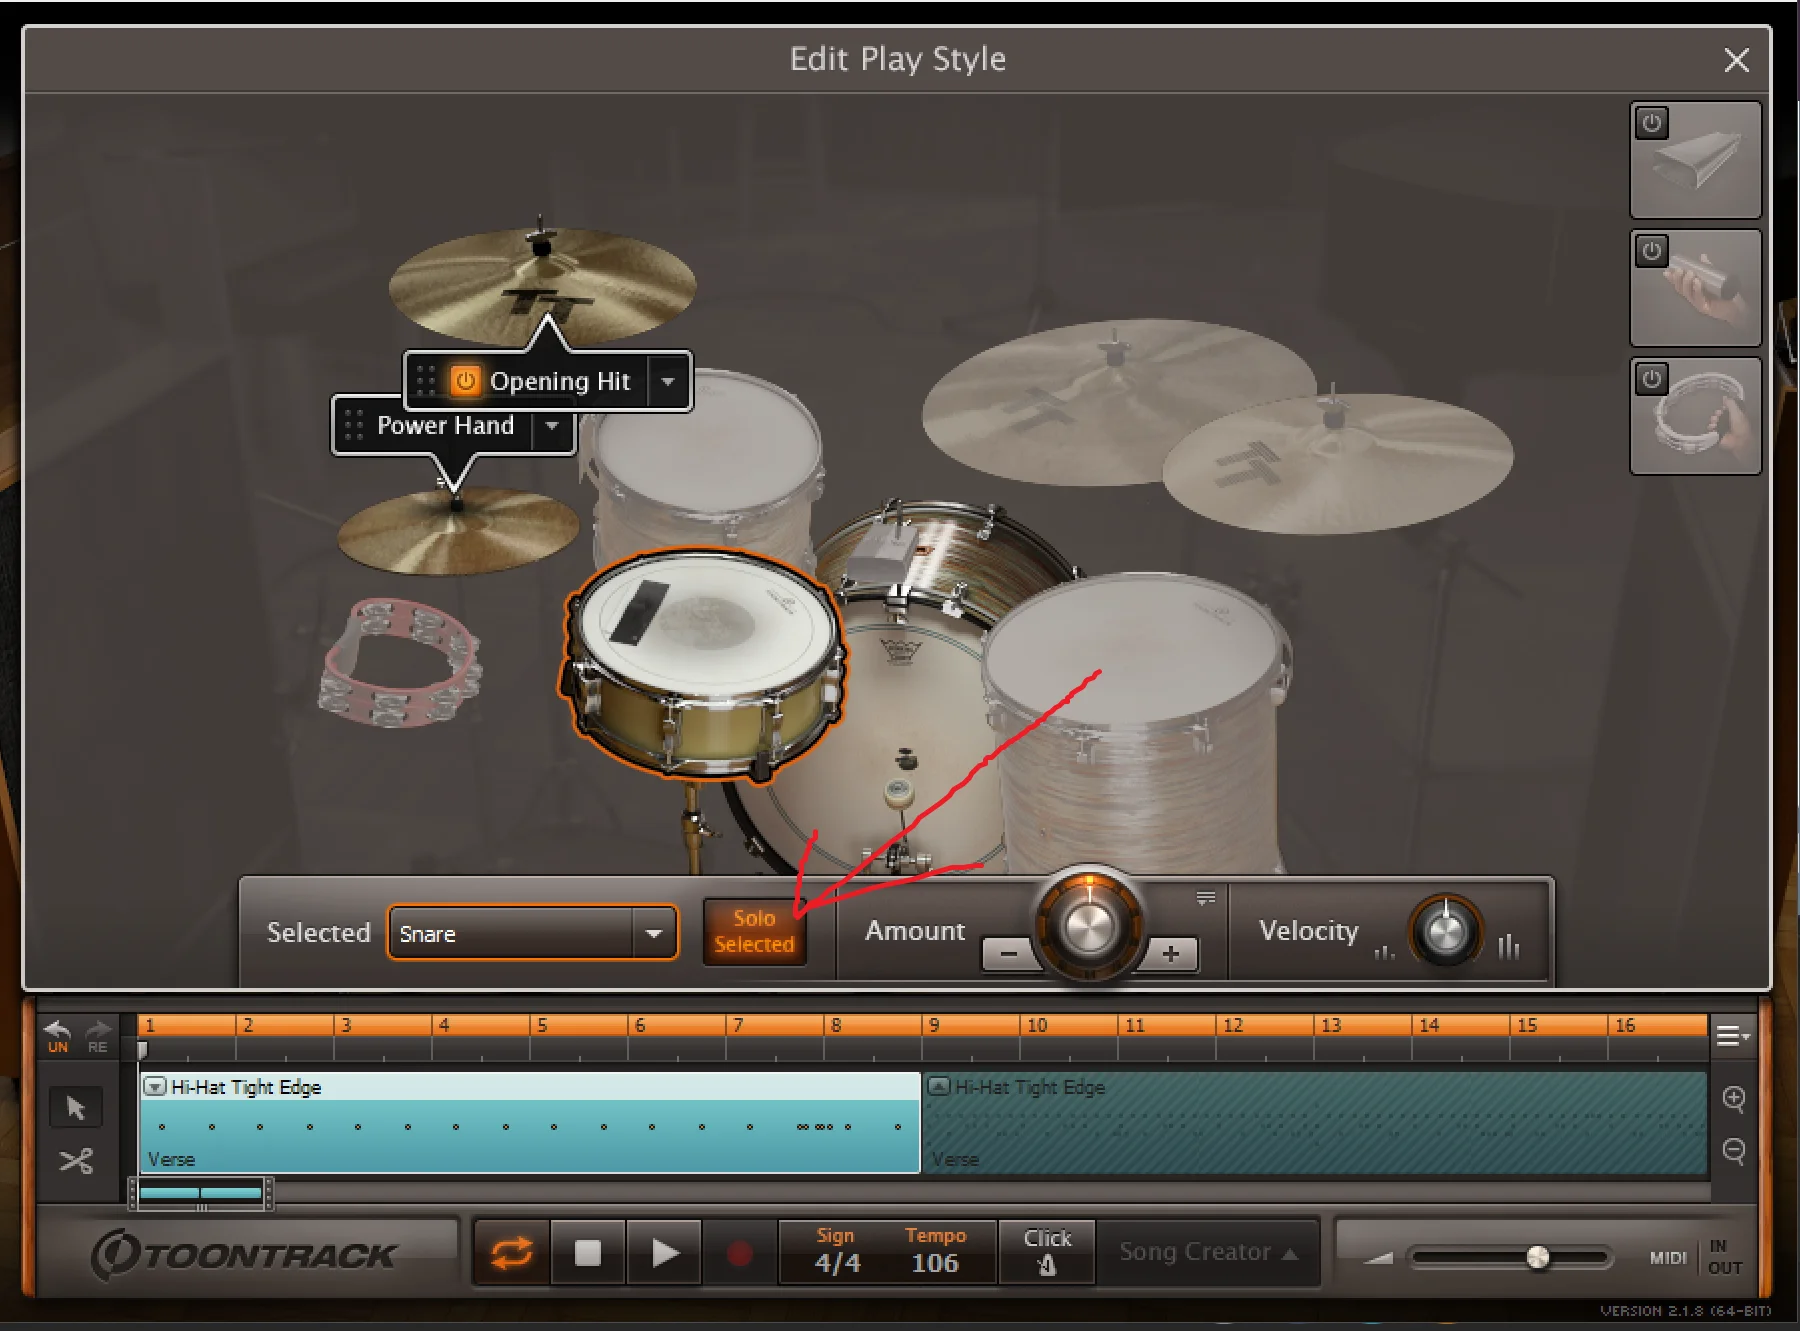This screenshot has width=1800, height=1331.
Task: Zoom out on the timeline
Action: 1734,1151
